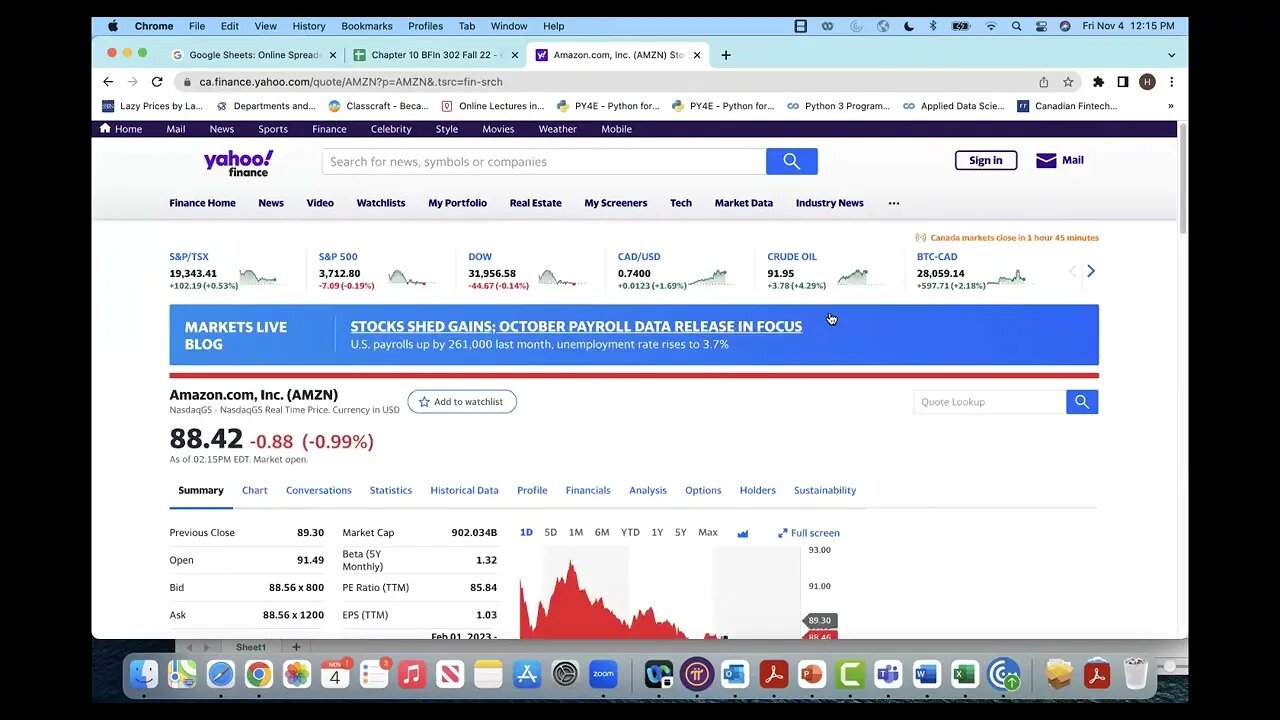Click the Sign in button

pos(986,160)
